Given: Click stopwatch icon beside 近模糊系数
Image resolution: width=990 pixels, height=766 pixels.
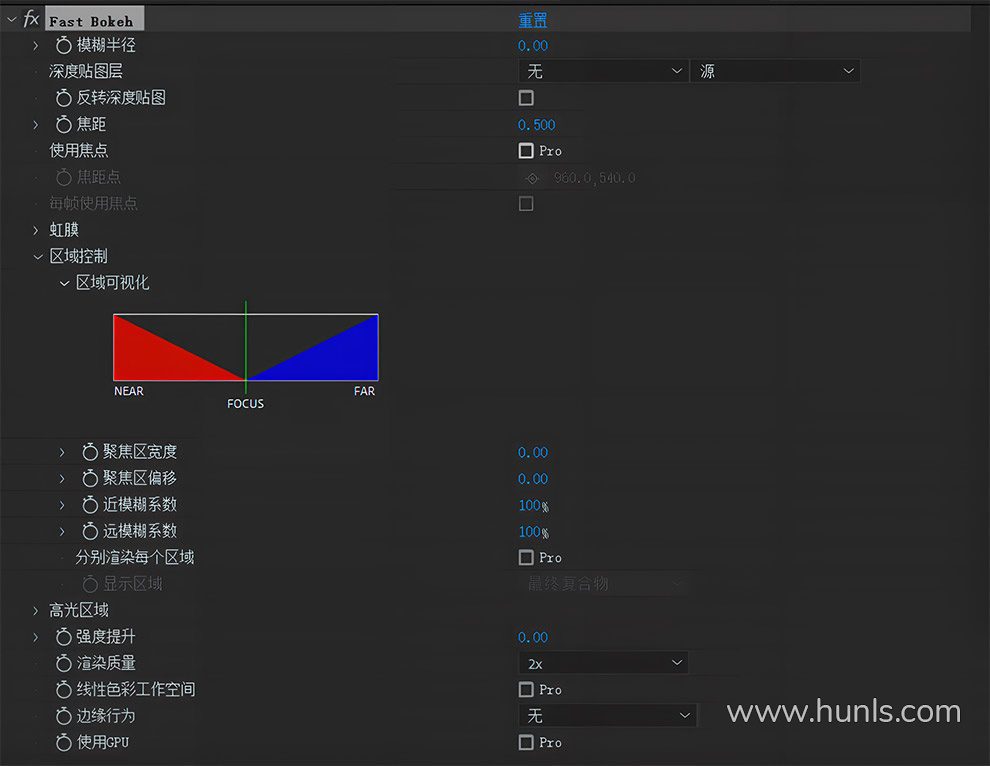Looking at the screenshot, I should [90, 505].
